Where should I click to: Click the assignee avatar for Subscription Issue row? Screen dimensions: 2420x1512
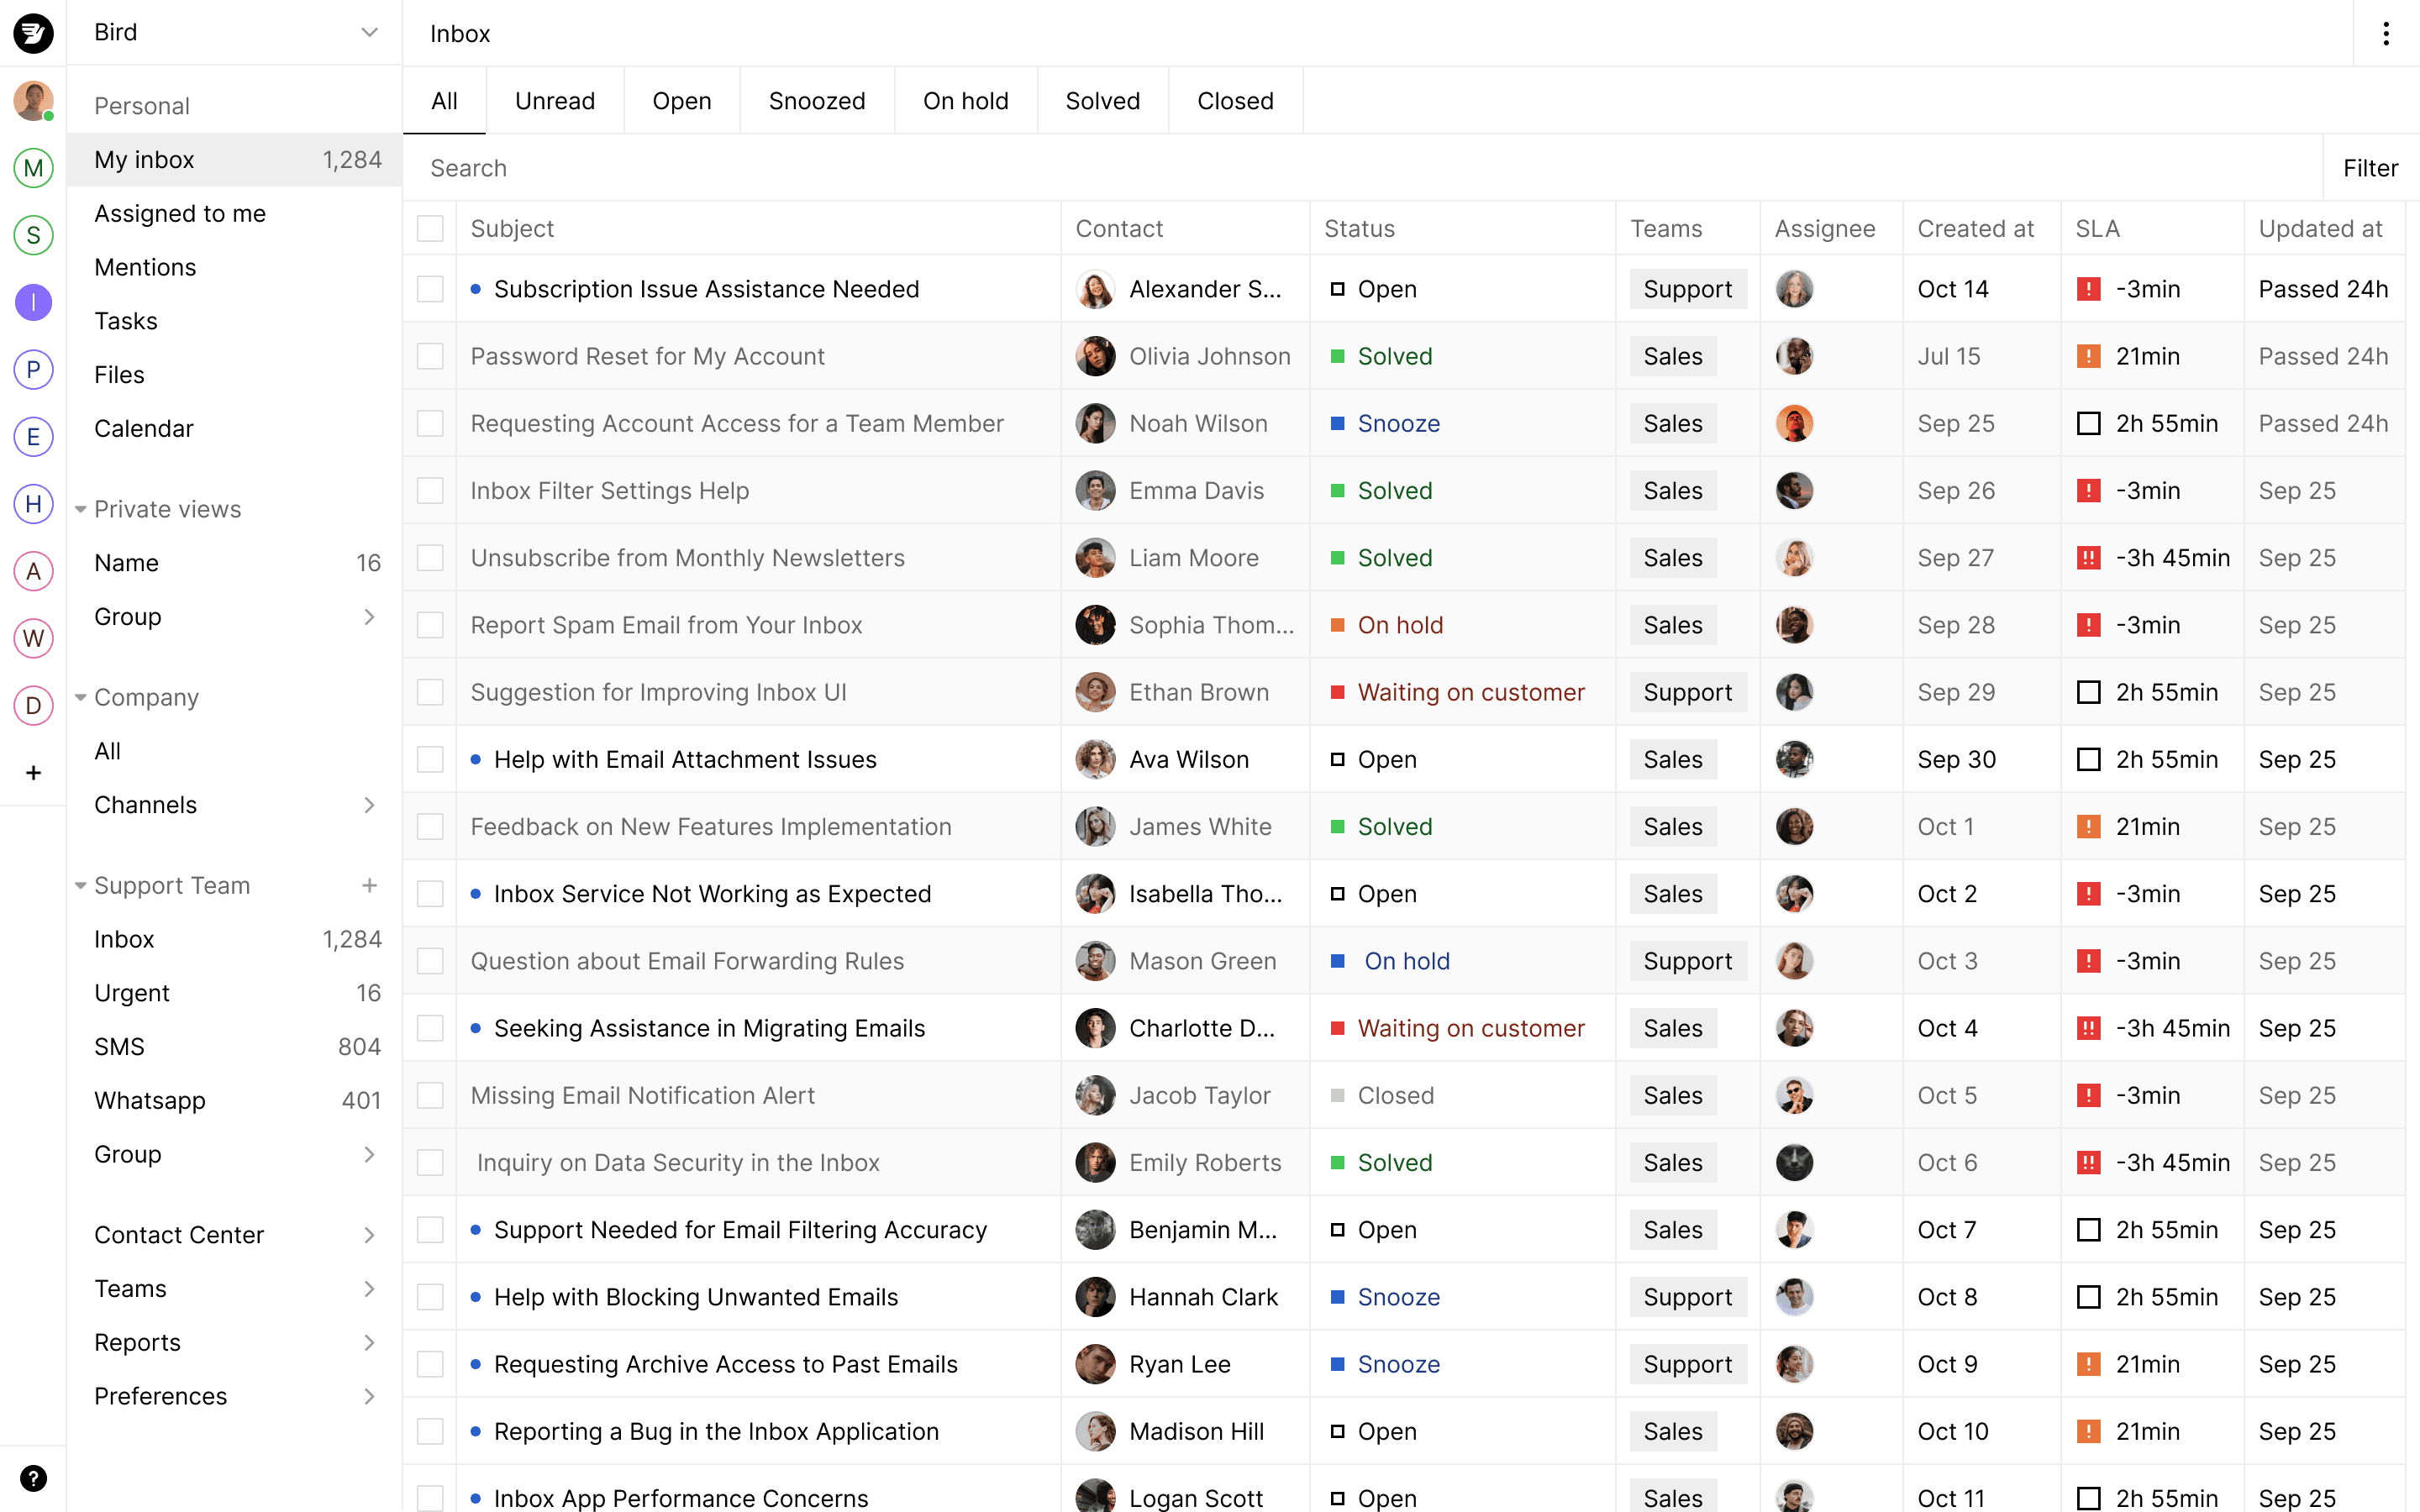point(1794,289)
